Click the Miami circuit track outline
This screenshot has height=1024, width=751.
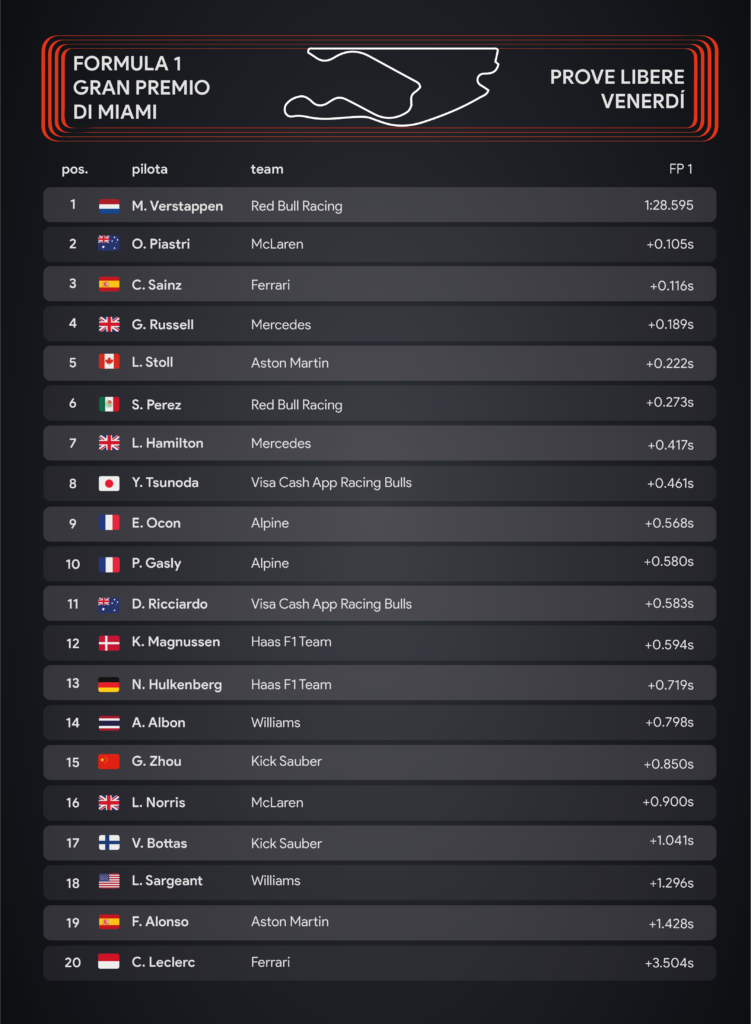[392, 87]
